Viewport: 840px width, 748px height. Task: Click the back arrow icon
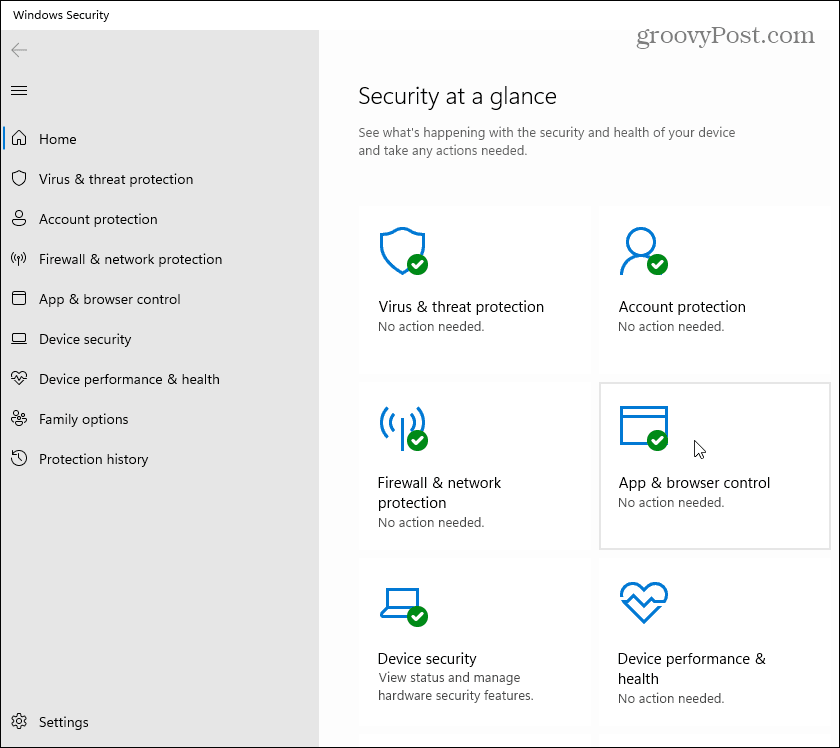(19, 50)
